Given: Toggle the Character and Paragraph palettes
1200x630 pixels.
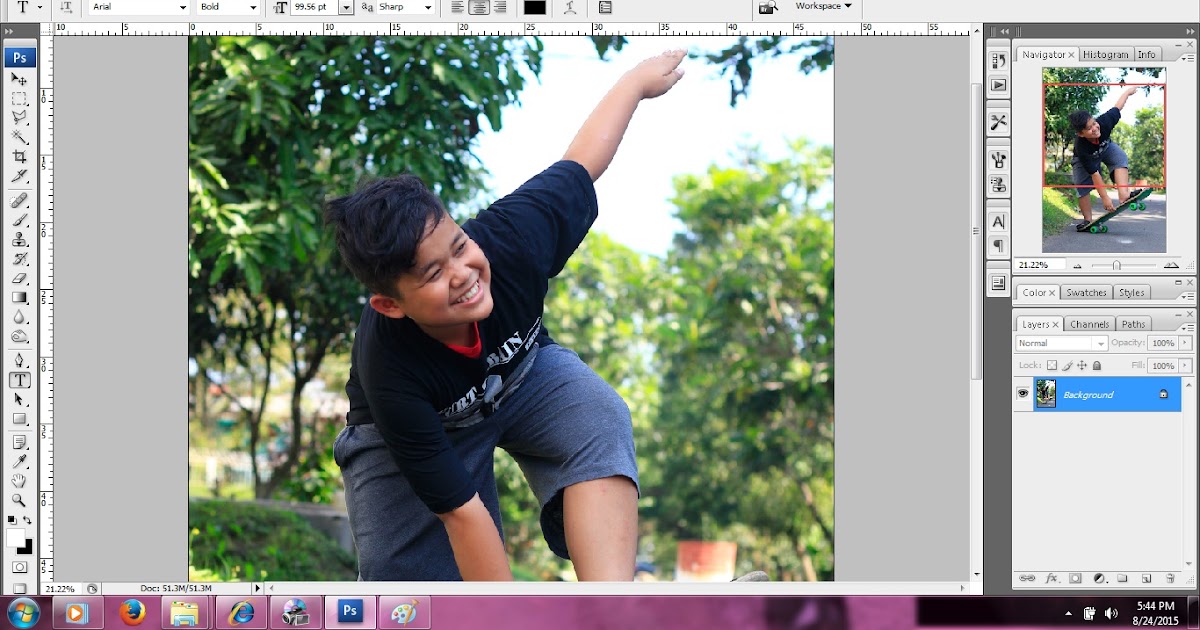Looking at the screenshot, I should (604, 7).
